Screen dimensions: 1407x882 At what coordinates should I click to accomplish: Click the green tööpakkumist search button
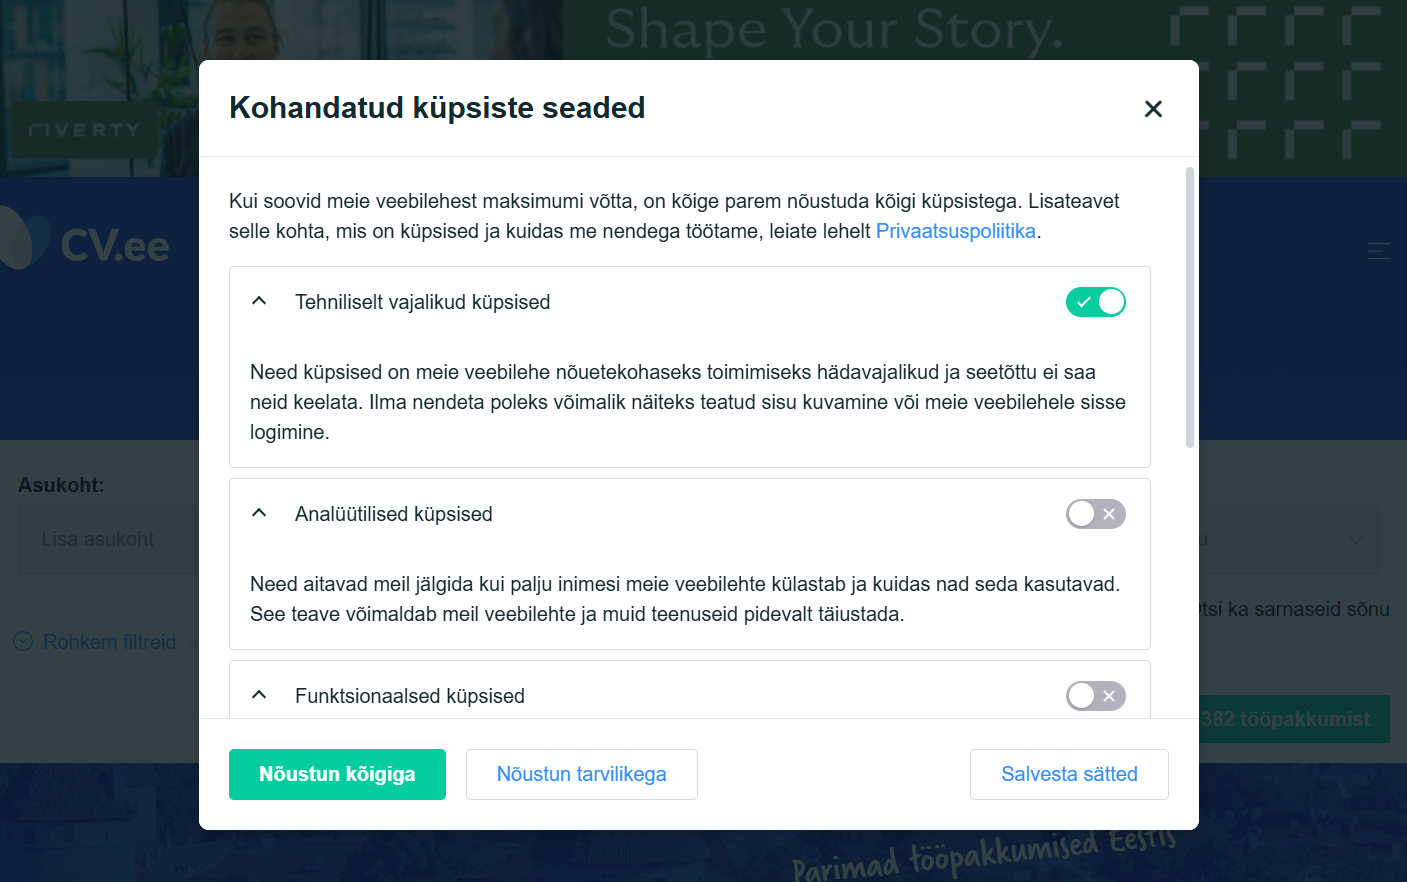tap(1295, 719)
